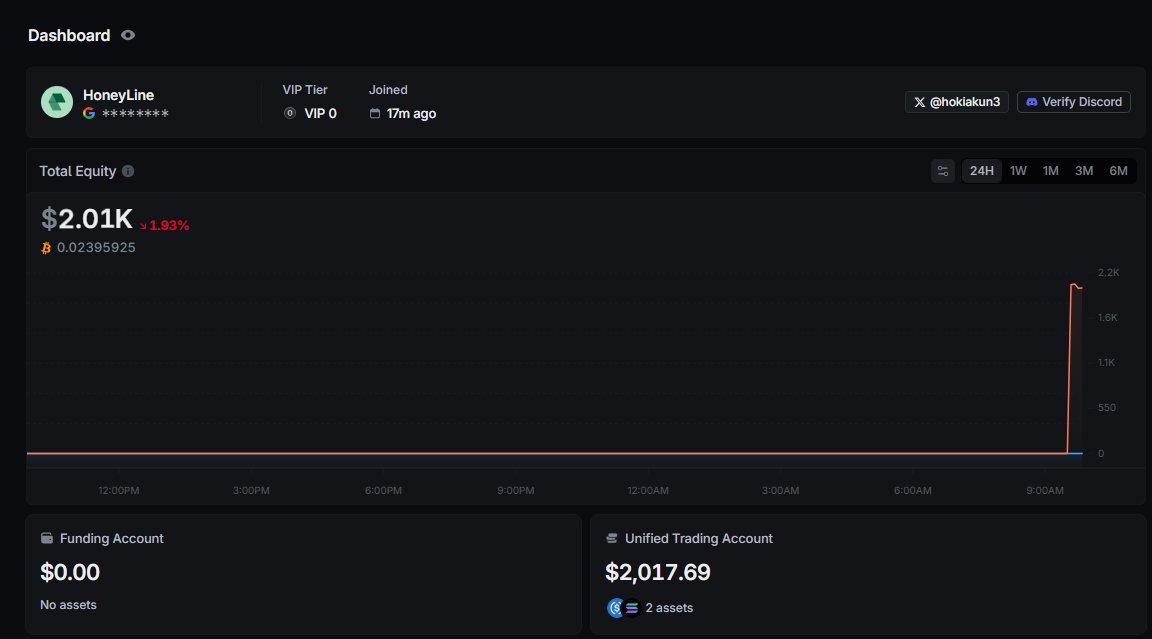Switch chart range to 3M
This screenshot has height=639, width=1152.
1084,171
